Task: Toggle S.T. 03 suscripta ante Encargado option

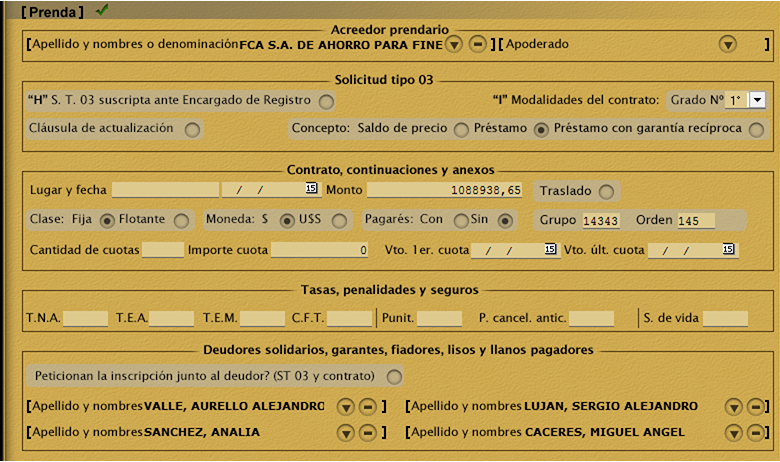Action: point(326,102)
